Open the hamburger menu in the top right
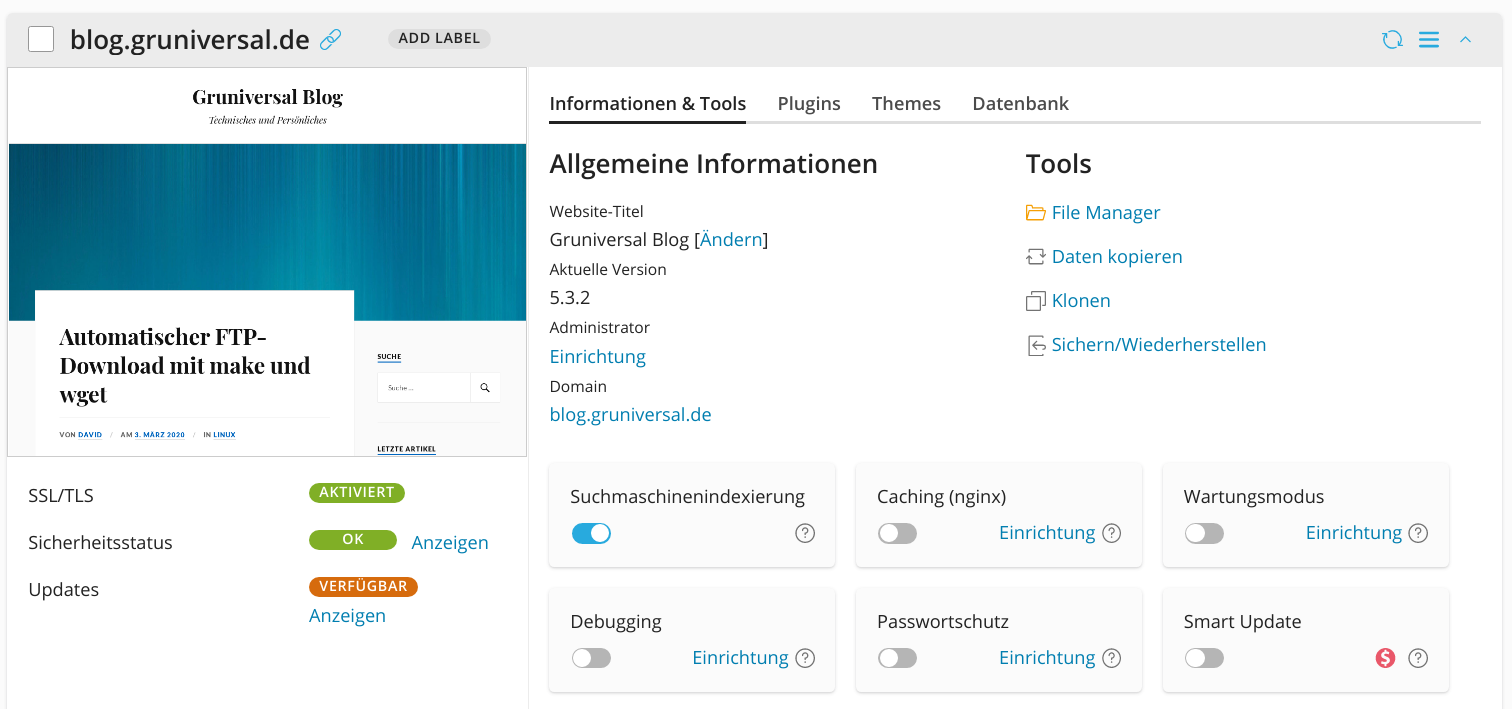The height and width of the screenshot is (709, 1512). click(1428, 39)
